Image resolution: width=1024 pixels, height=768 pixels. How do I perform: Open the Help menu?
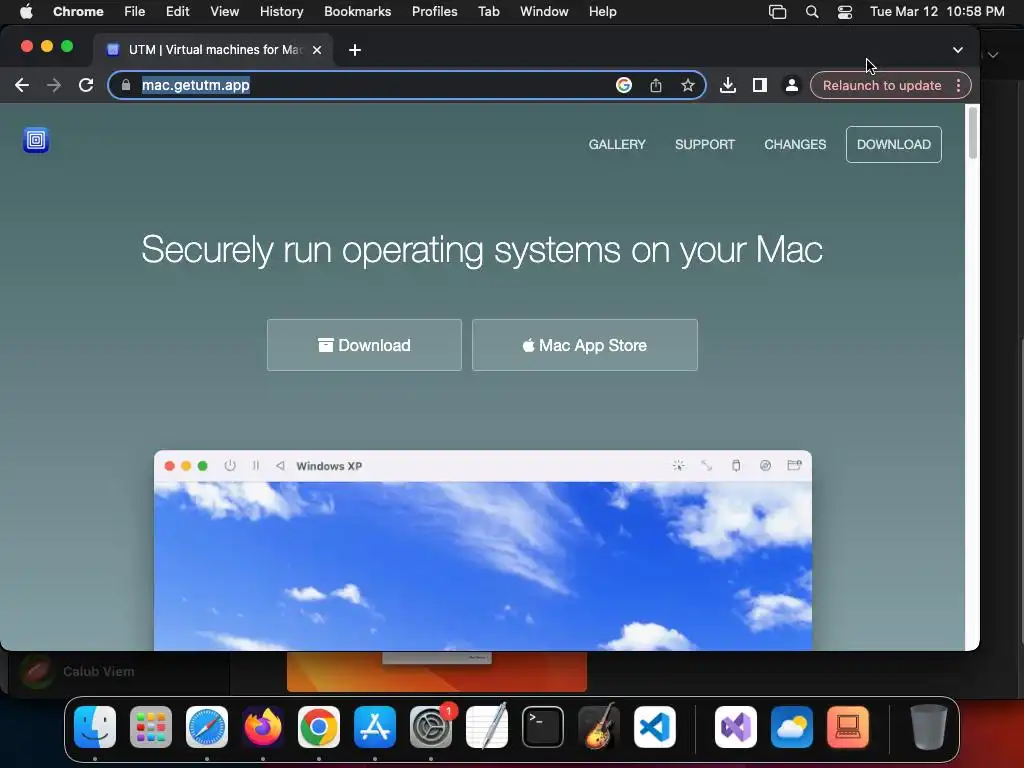(x=602, y=12)
